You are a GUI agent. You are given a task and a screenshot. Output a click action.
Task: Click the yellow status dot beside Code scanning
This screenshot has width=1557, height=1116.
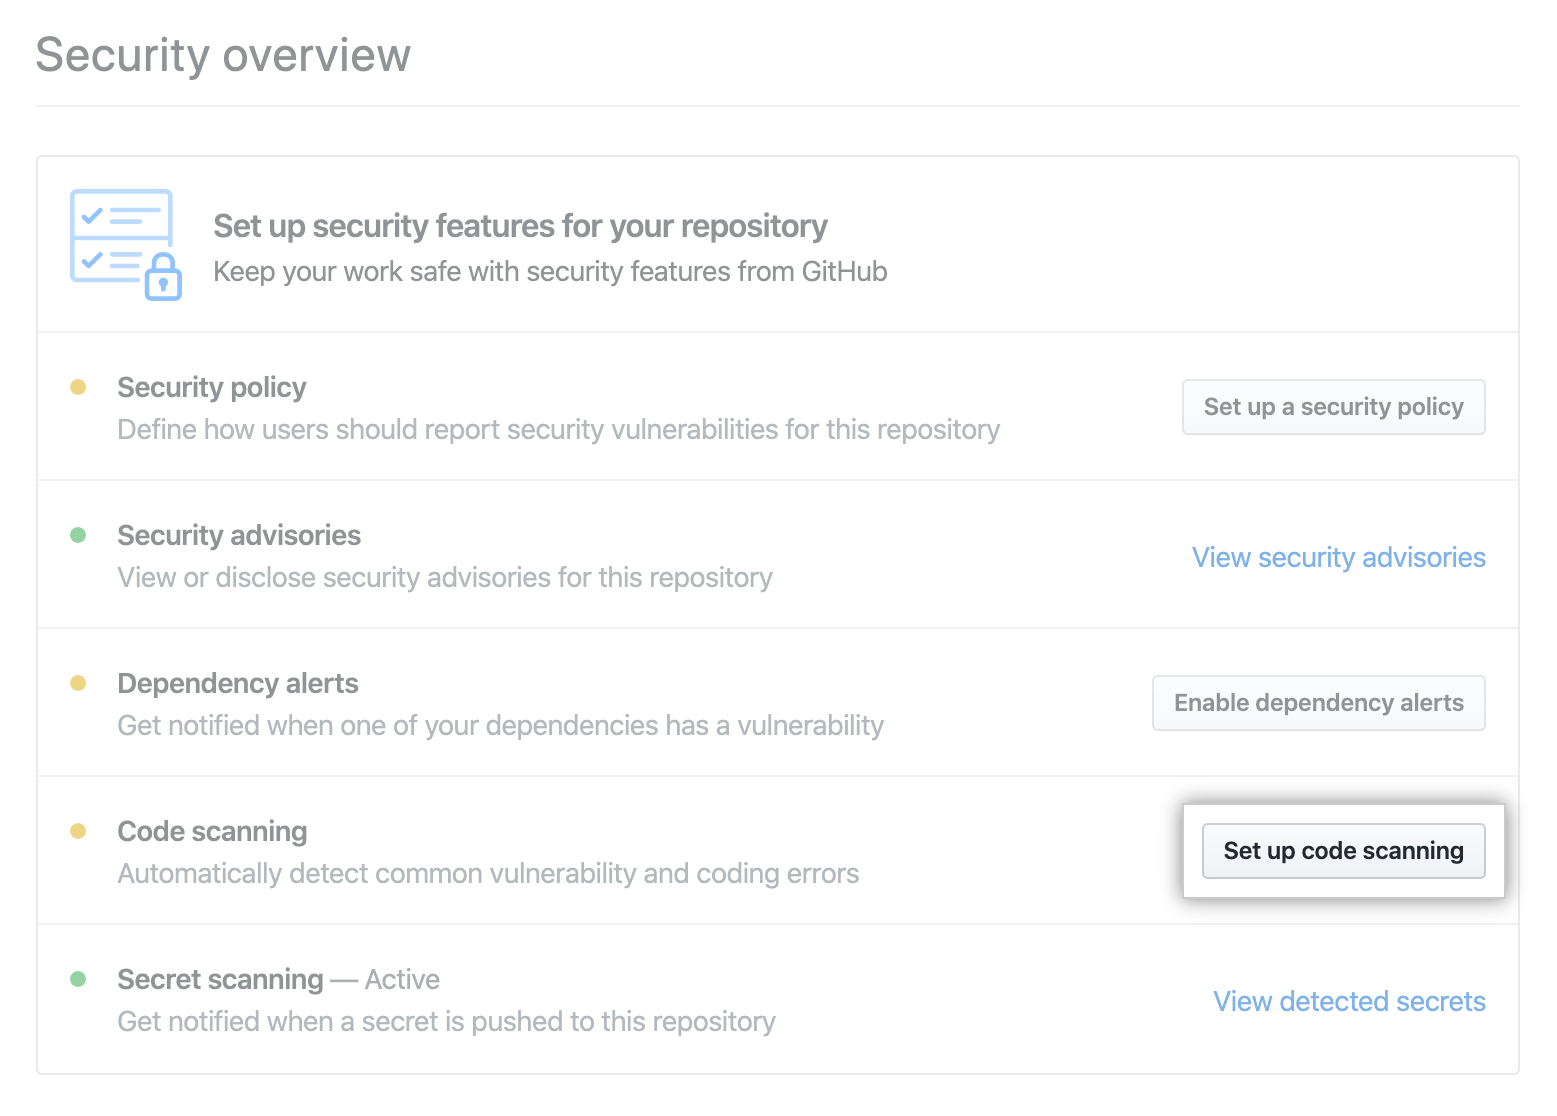click(79, 829)
